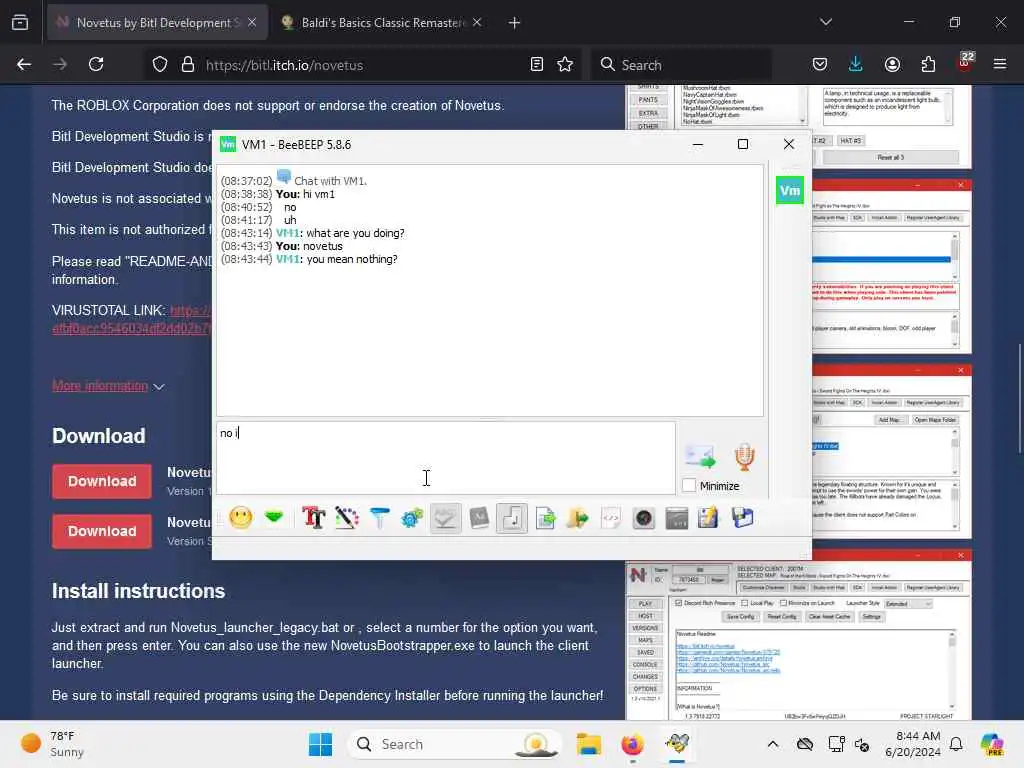Send a file using the document arrow icon
The height and width of the screenshot is (768, 1024).
coord(545,519)
